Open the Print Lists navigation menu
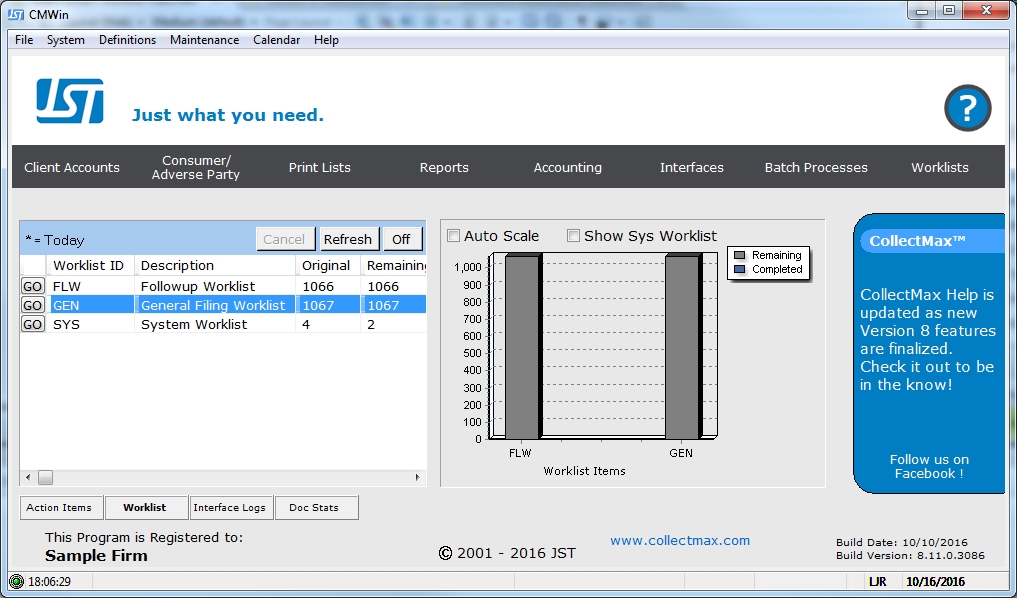 pos(319,167)
